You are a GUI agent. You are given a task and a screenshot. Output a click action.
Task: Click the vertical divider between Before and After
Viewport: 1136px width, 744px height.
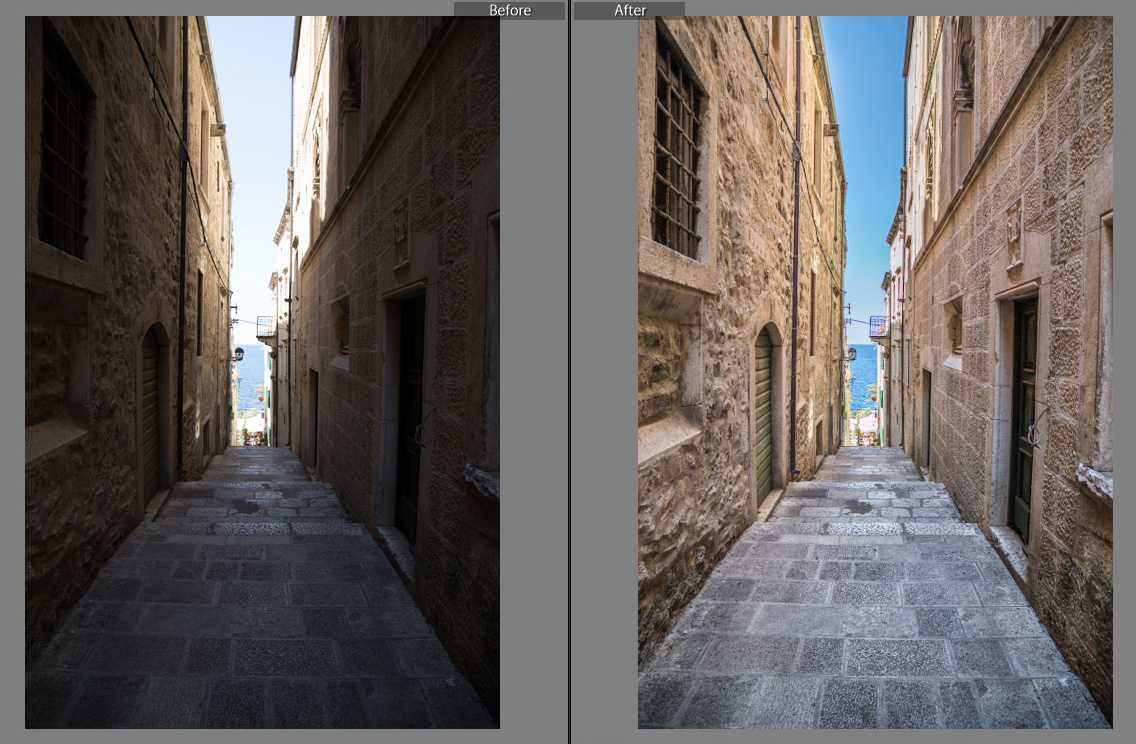coord(569,372)
